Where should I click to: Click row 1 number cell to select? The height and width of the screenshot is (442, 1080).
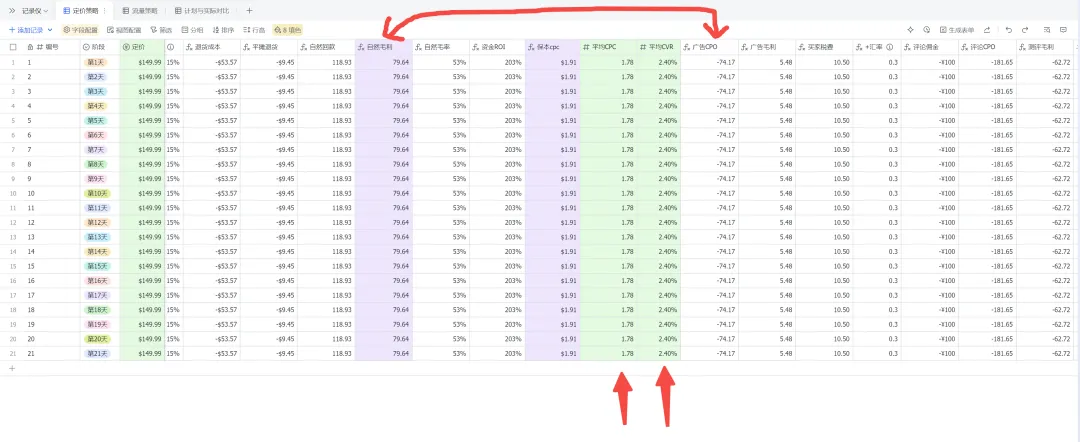[x=12, y=62]
